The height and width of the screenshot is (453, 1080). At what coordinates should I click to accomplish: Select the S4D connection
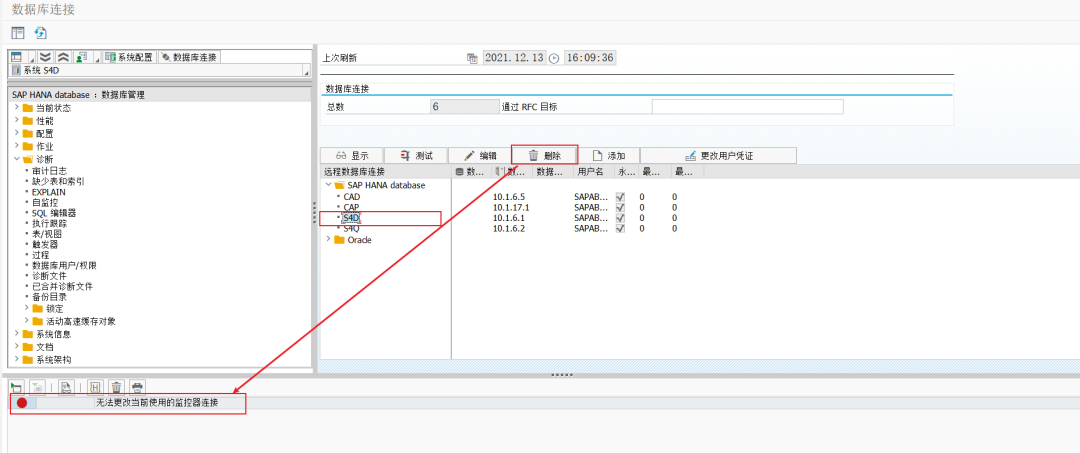coord(352,218)
